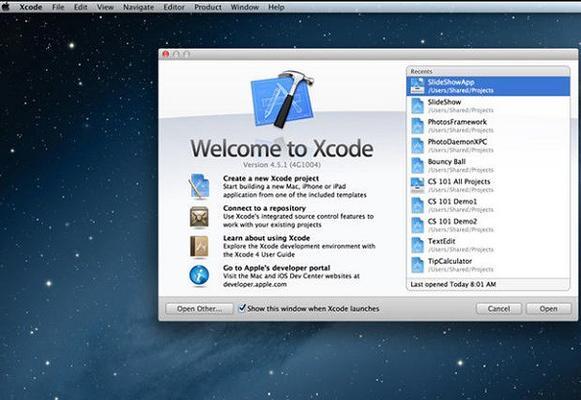Choose Connect to a repository
581x400 pixels.
[x=264, y=208]
